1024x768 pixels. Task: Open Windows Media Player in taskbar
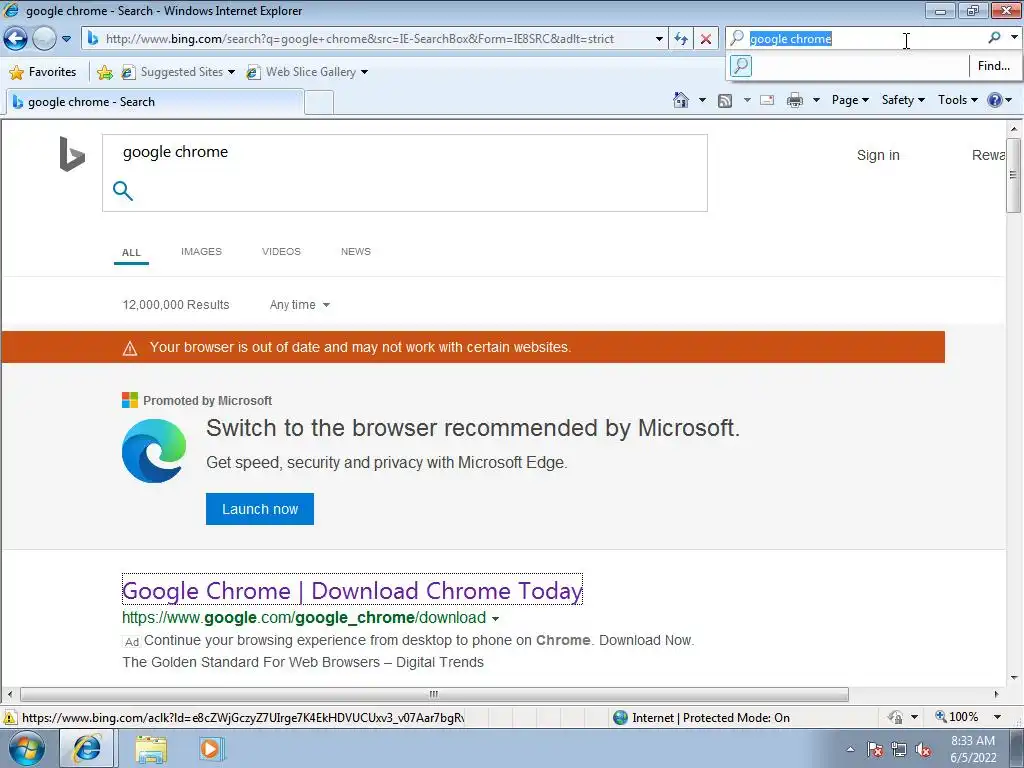[211, 748]
